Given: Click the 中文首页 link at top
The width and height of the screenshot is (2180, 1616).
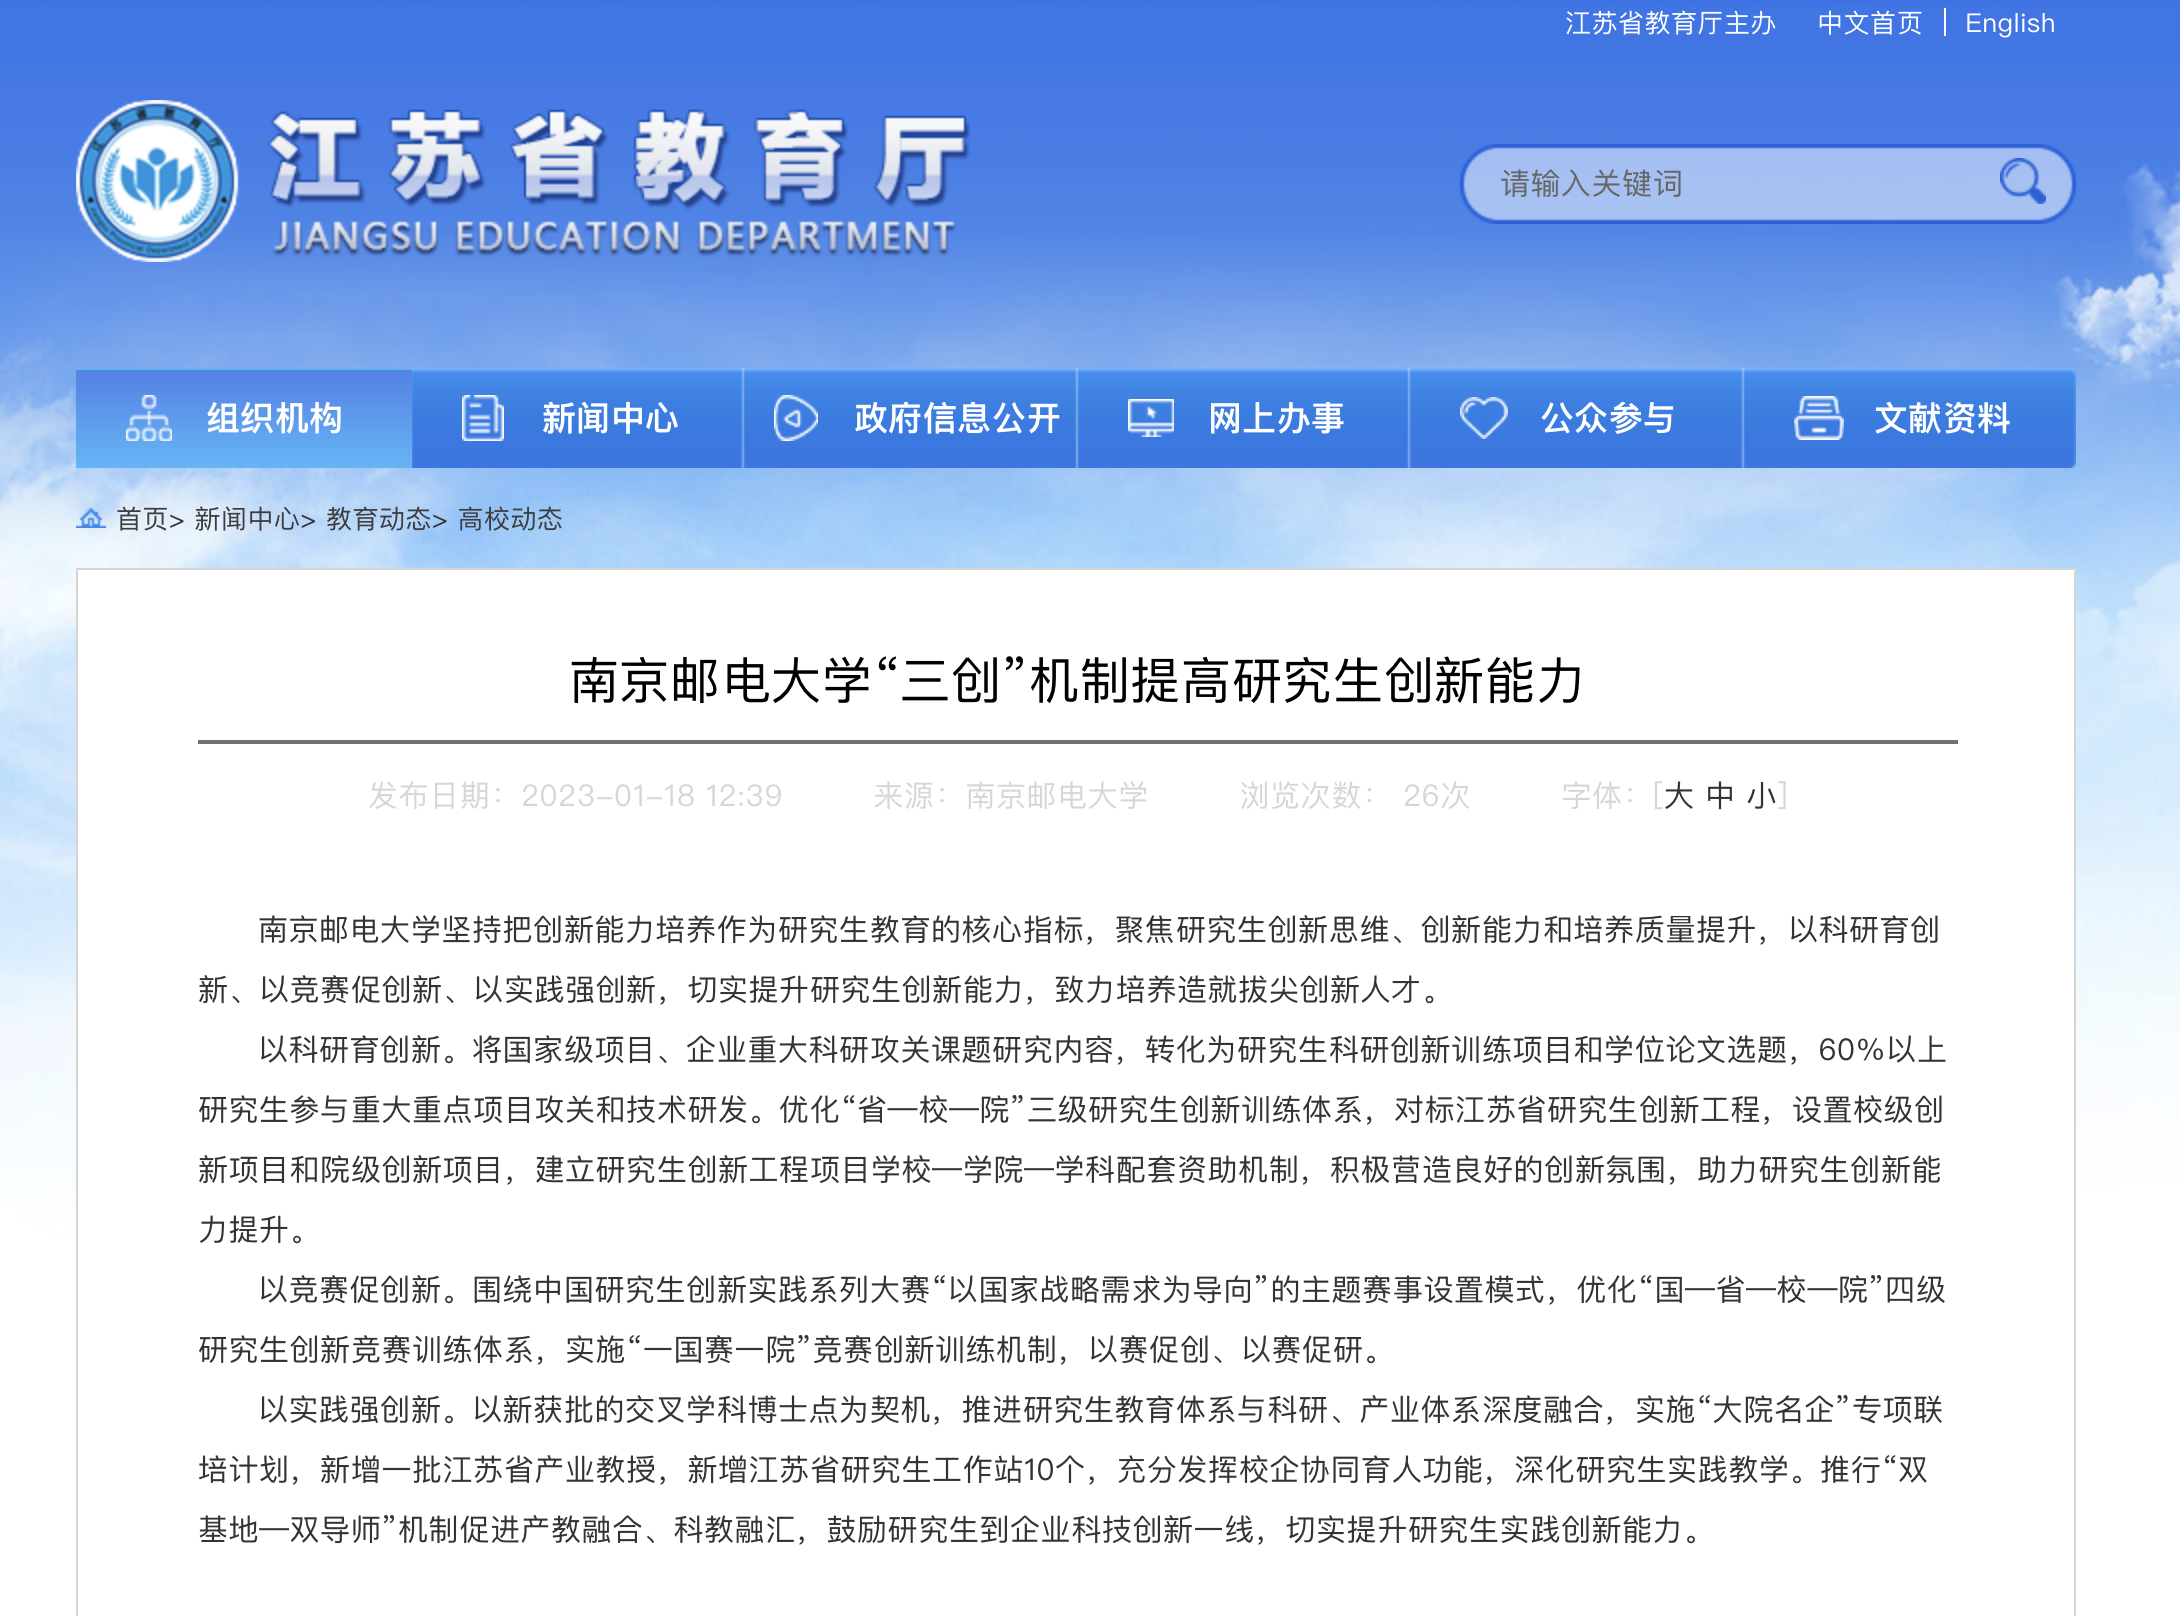Looking at the screenshot, I should [x=1869, y=23].
